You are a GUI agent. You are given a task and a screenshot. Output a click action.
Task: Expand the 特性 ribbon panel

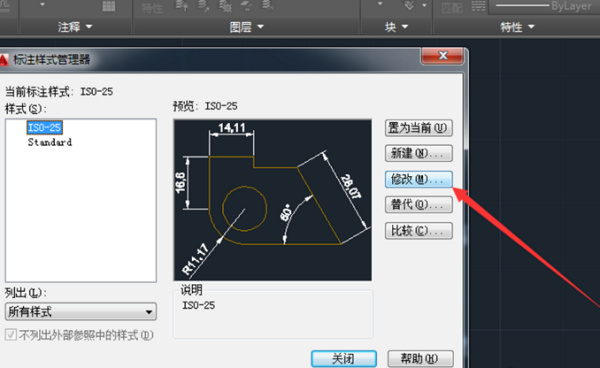pyautogui.click(x=517, y=27)
